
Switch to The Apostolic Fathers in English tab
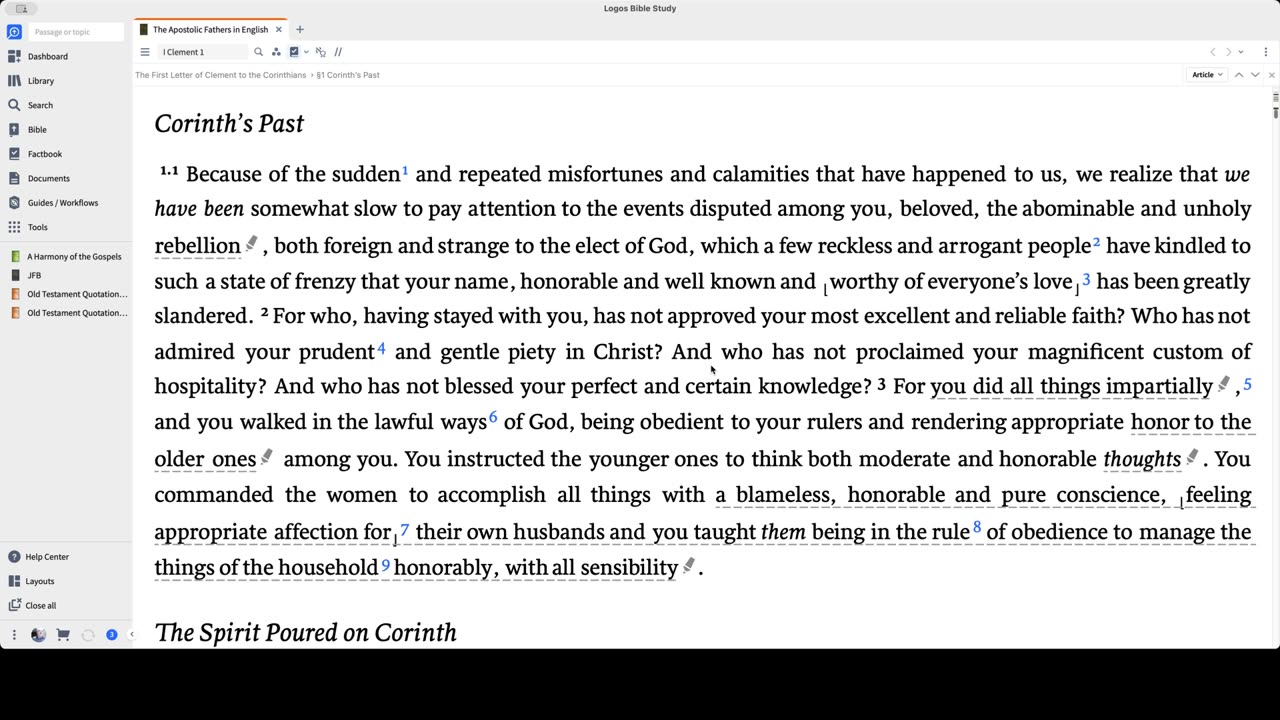tap(210, 30)
